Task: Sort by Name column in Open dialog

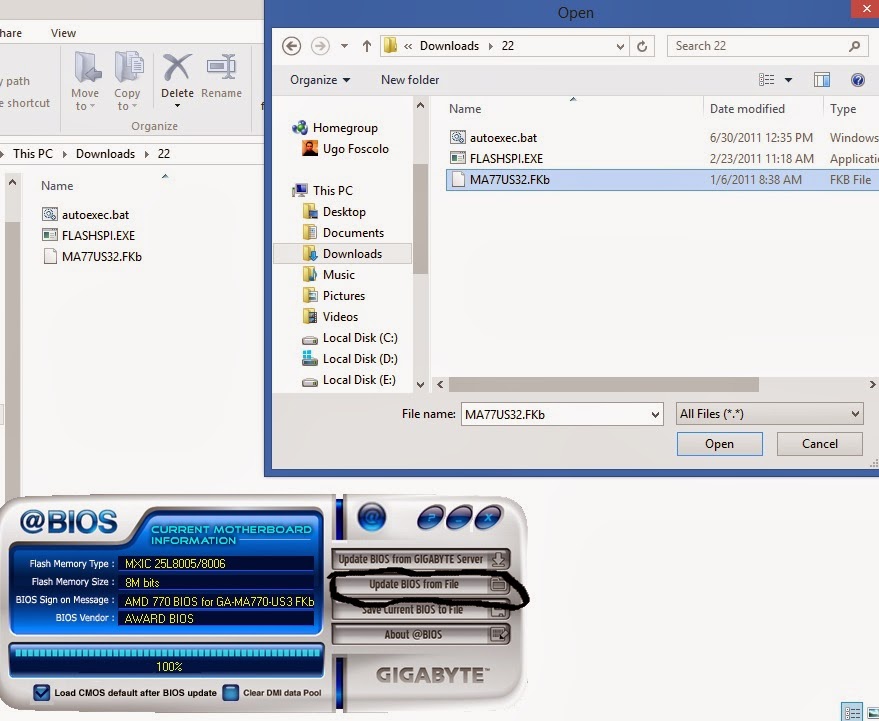Action: click(465, 109)
